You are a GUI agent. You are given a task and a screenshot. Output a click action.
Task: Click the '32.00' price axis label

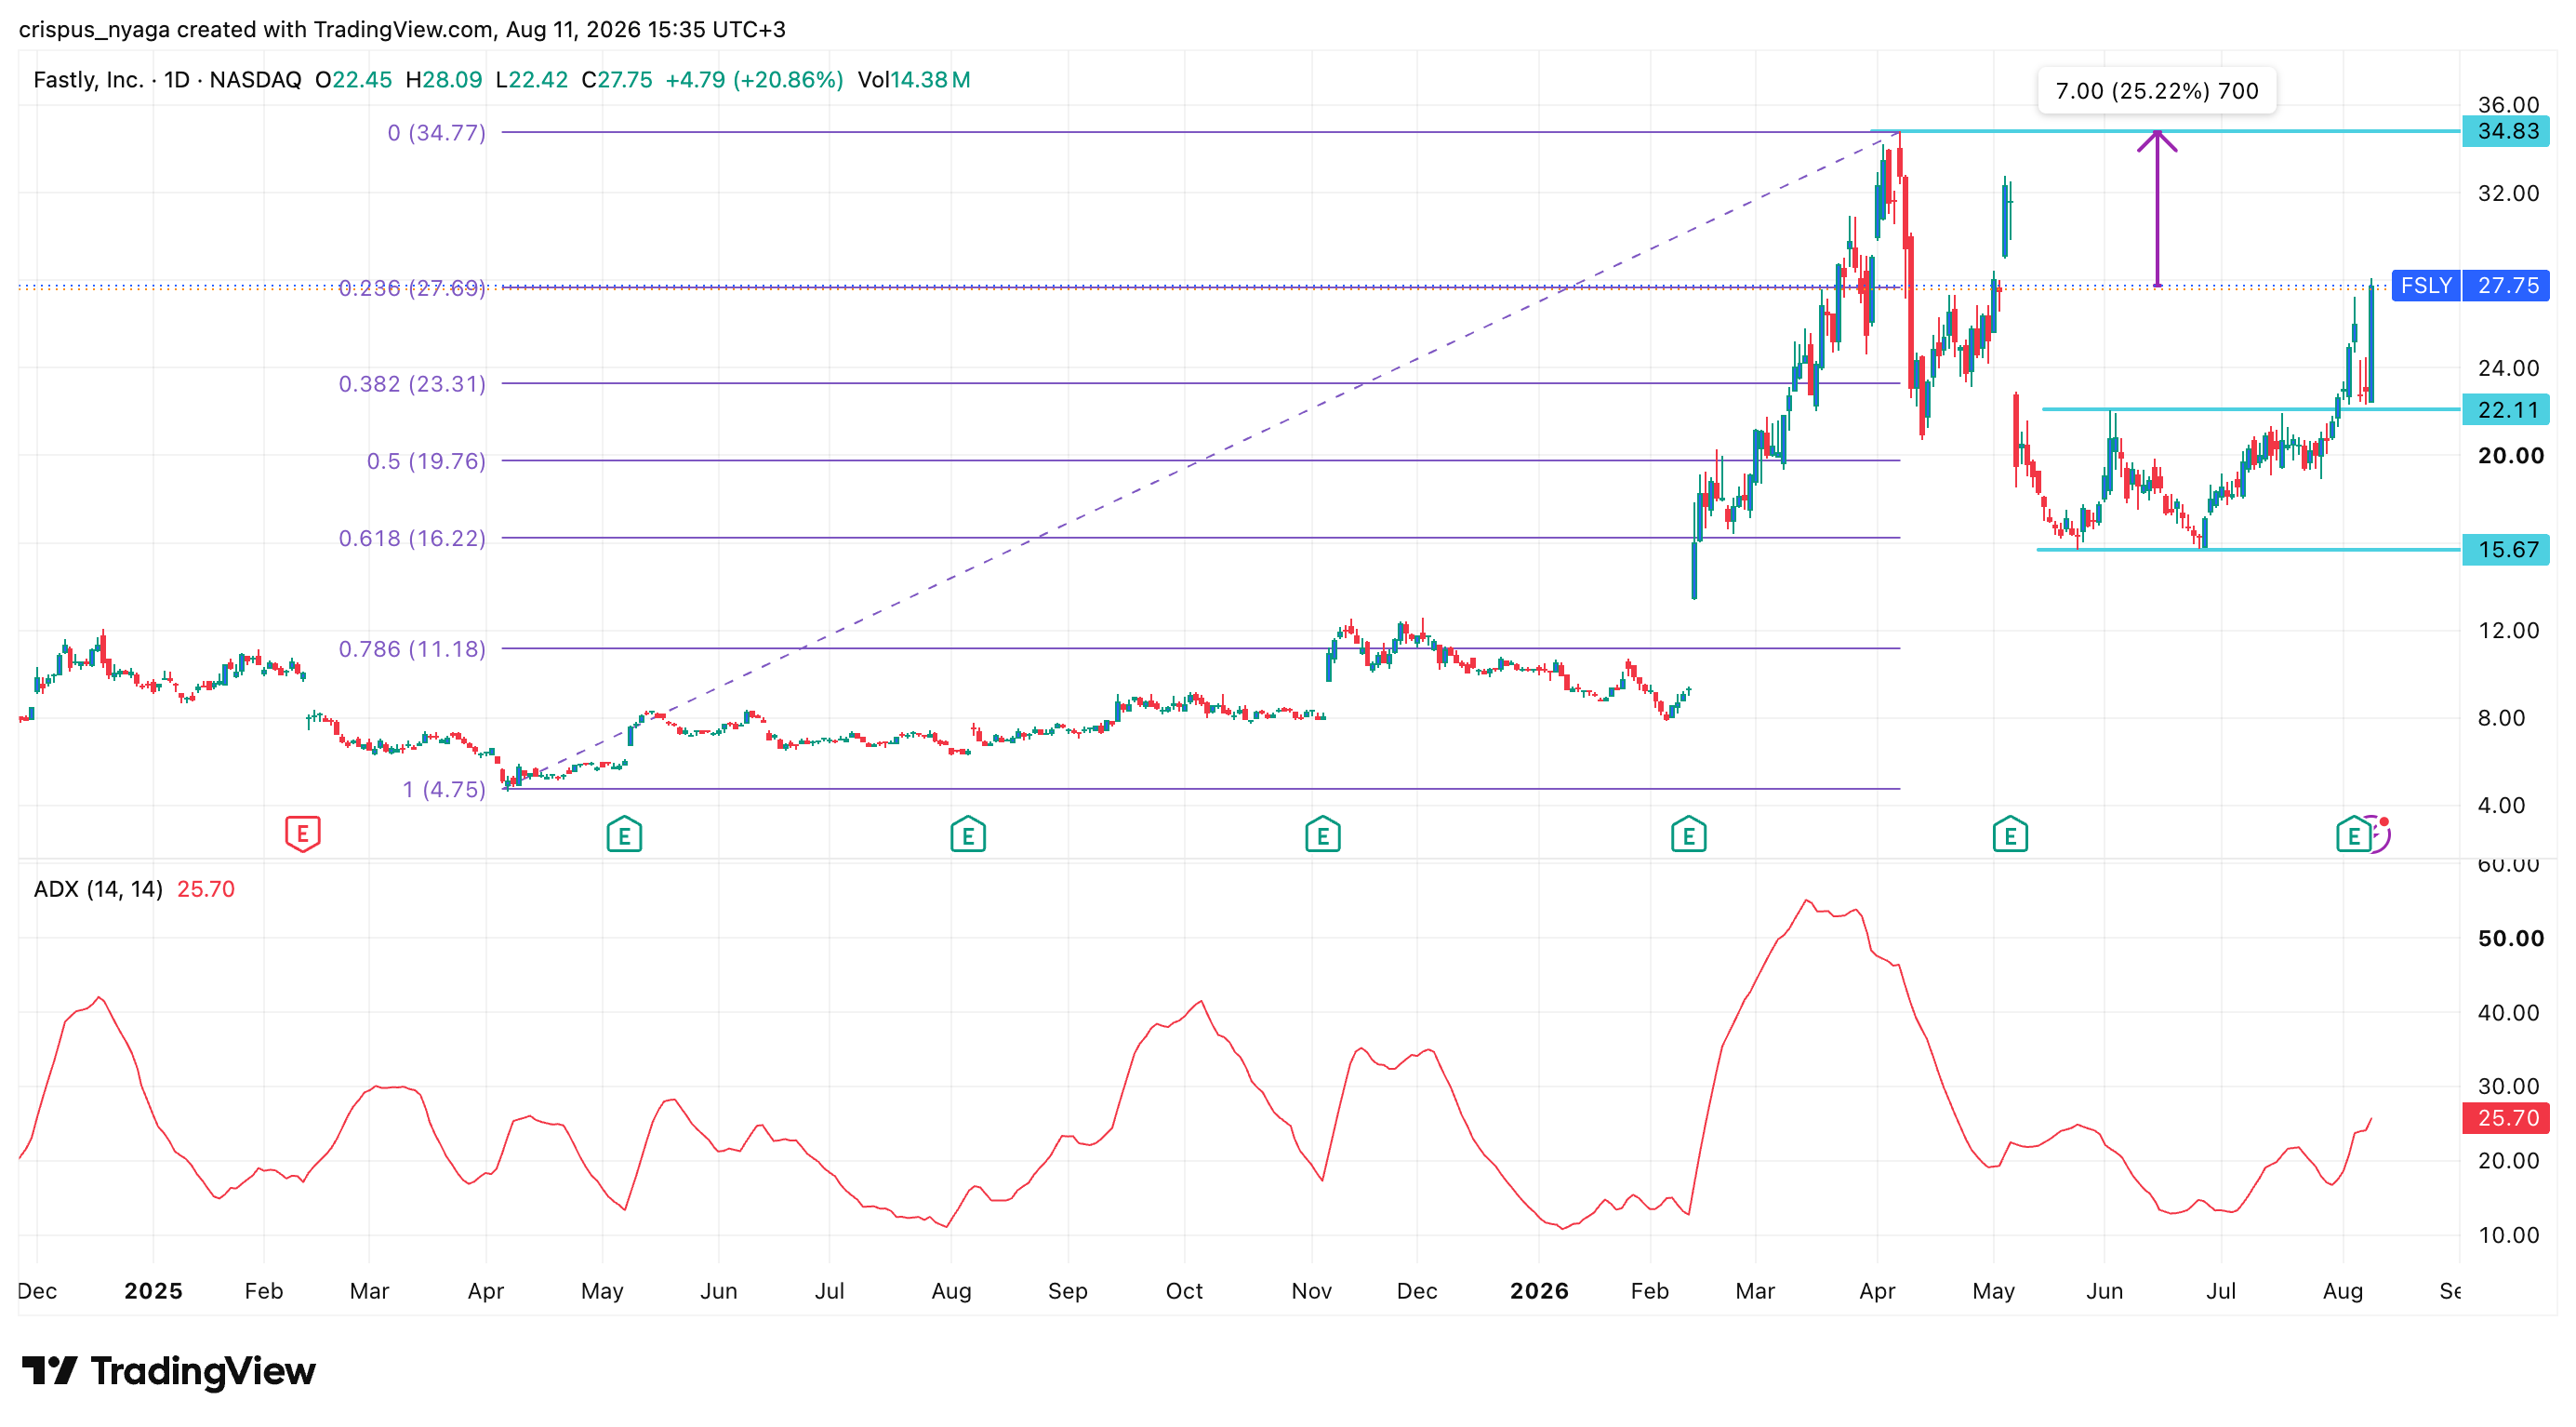tap(2508, 193)
